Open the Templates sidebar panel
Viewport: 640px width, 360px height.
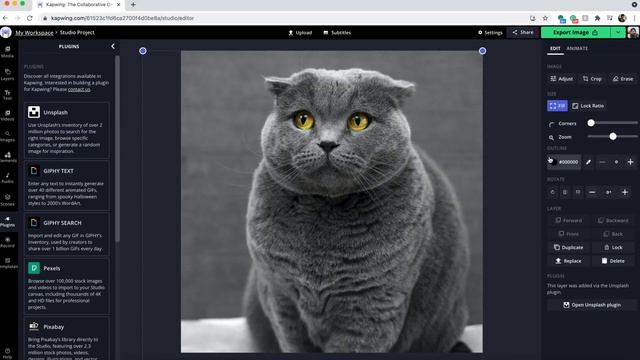(x=7, y=263)
